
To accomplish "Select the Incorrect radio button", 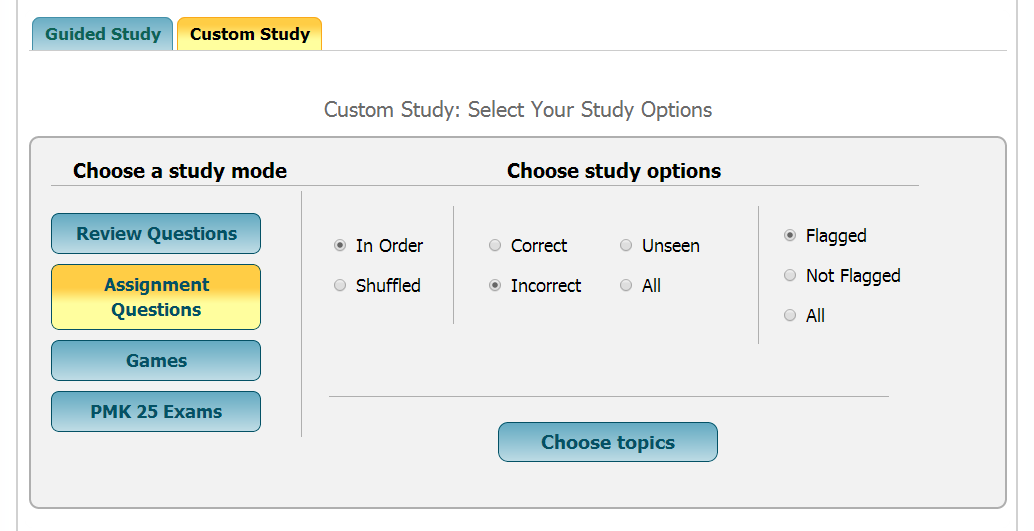I will pos(495,286).
